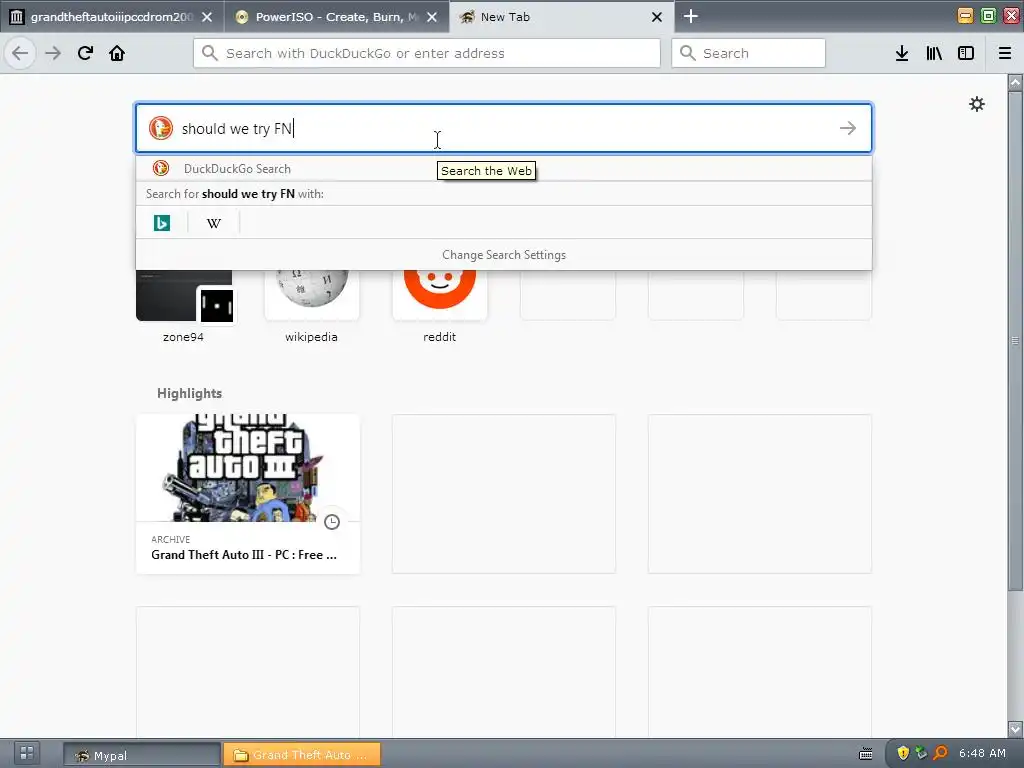Open the on-screen keyboard tray icon
The height and width of the screenshot is (768, 1024).
pos(866,754)
